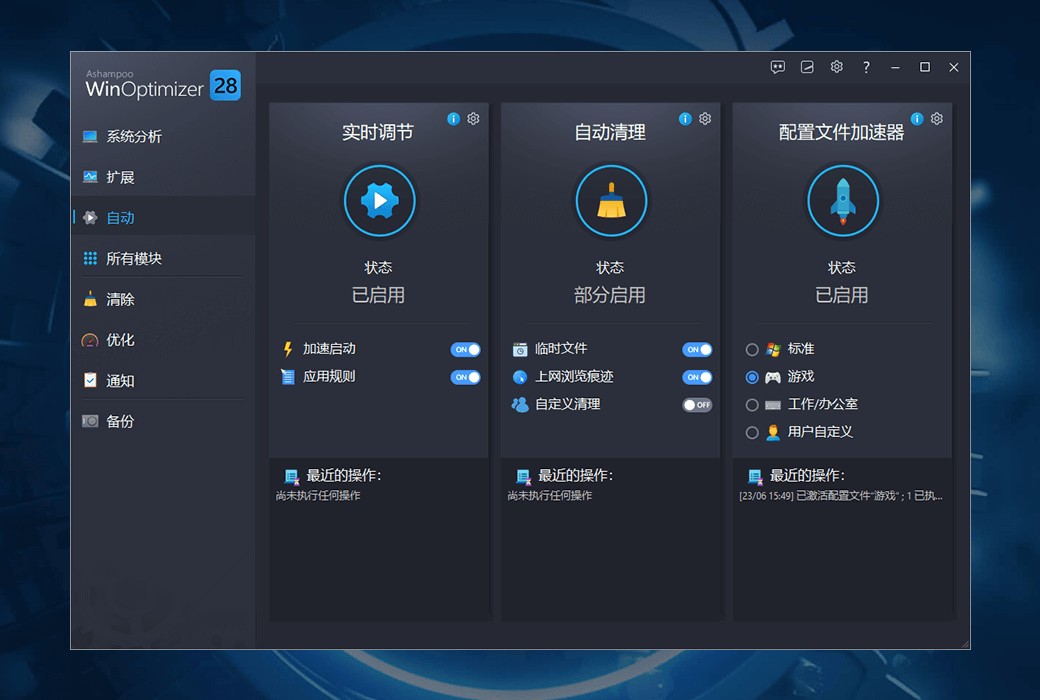
Task: Open 扩展 in the sidebar
Action: point(163,177)
